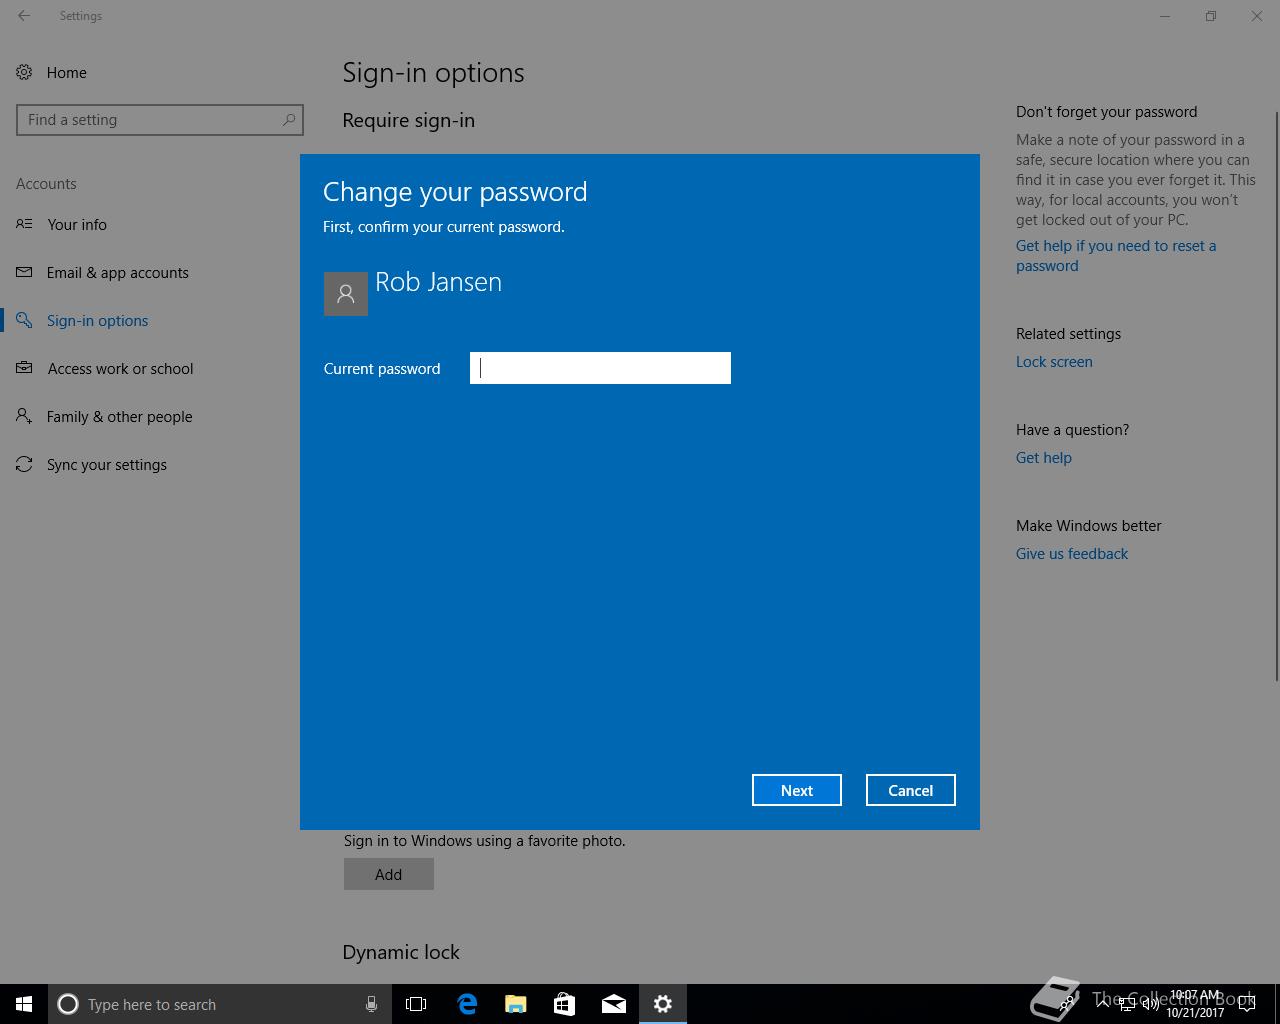Click the microphone icon in taskbar search
The height and width of the screenshot is (1024, 1280).
pos(371,1004)
